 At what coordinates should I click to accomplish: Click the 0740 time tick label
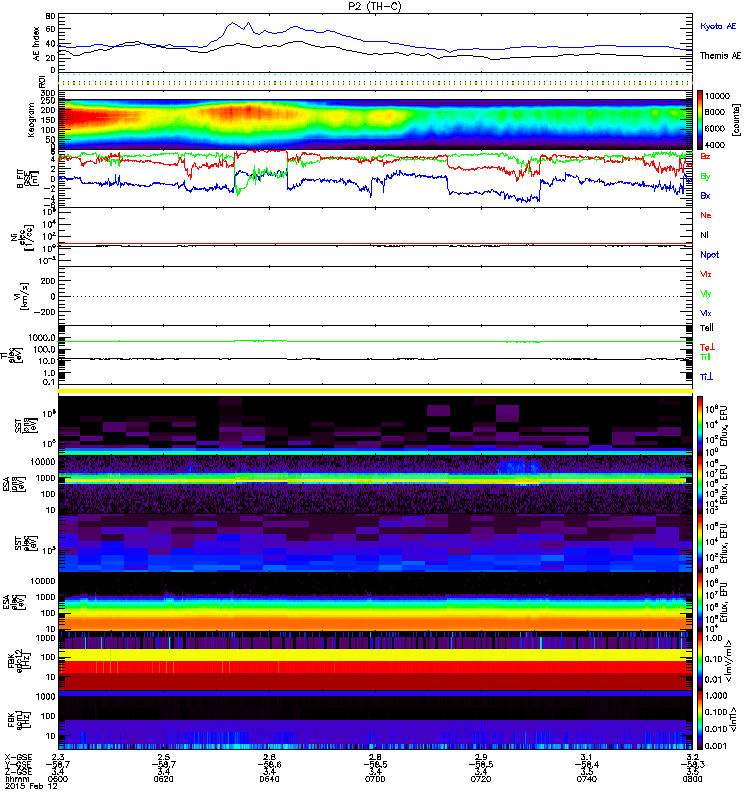[587, 779]
